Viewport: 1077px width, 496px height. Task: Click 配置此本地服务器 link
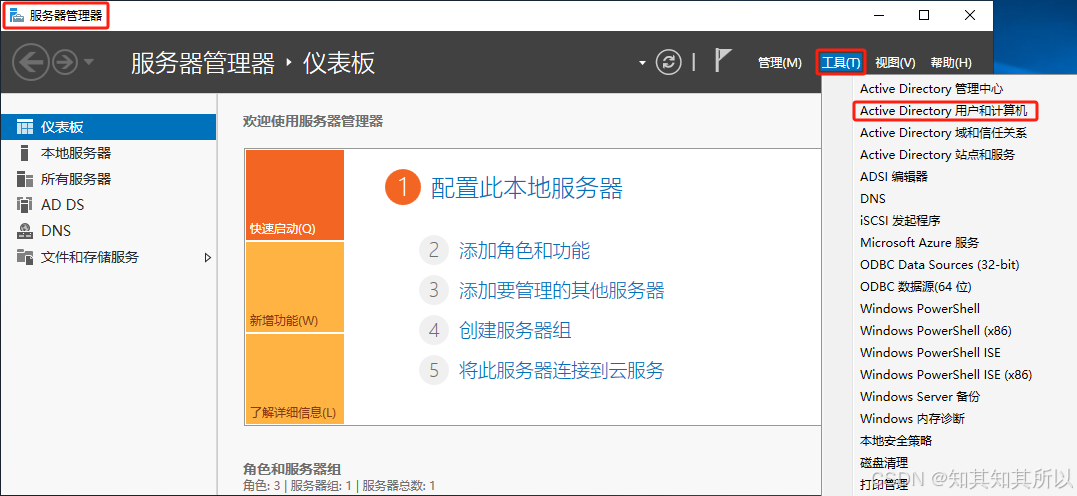pyautogui.click(x=527, y=188)
